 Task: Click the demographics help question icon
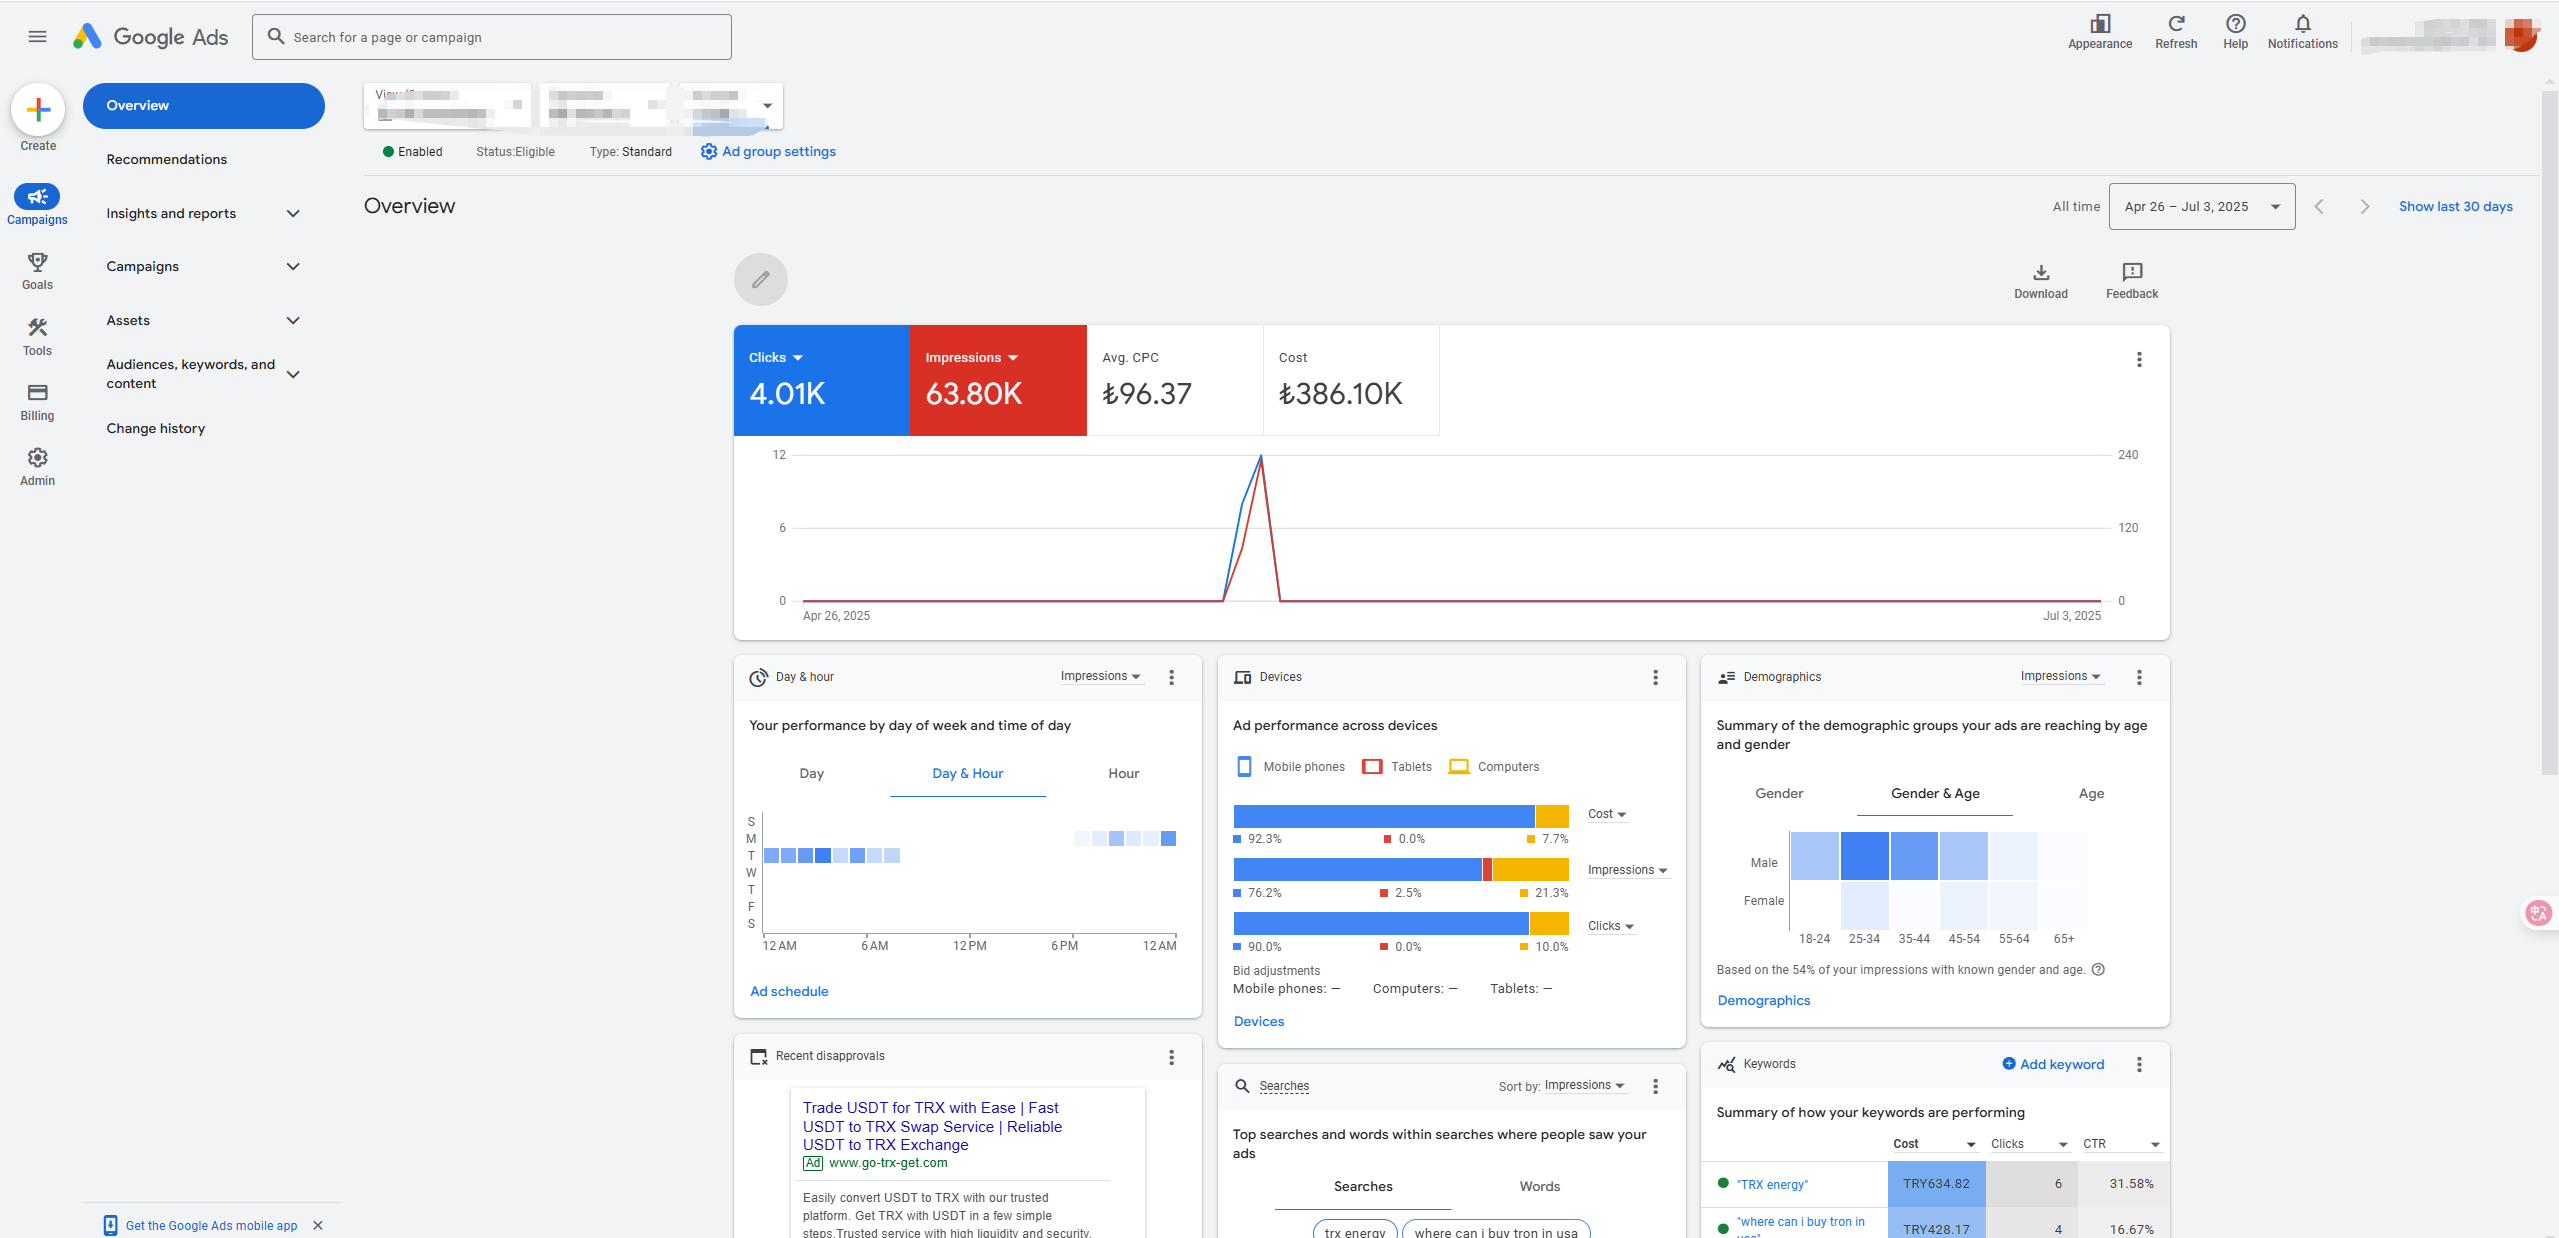[2098, 969]
